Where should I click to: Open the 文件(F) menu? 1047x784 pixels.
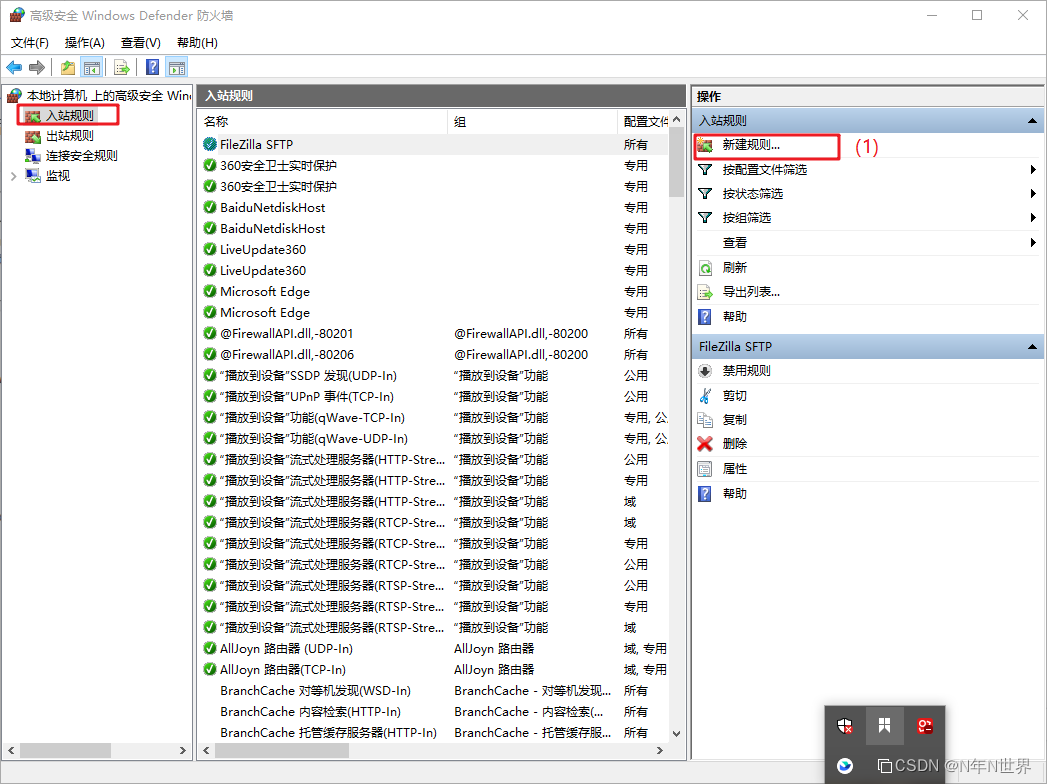(x=29, y=43)
